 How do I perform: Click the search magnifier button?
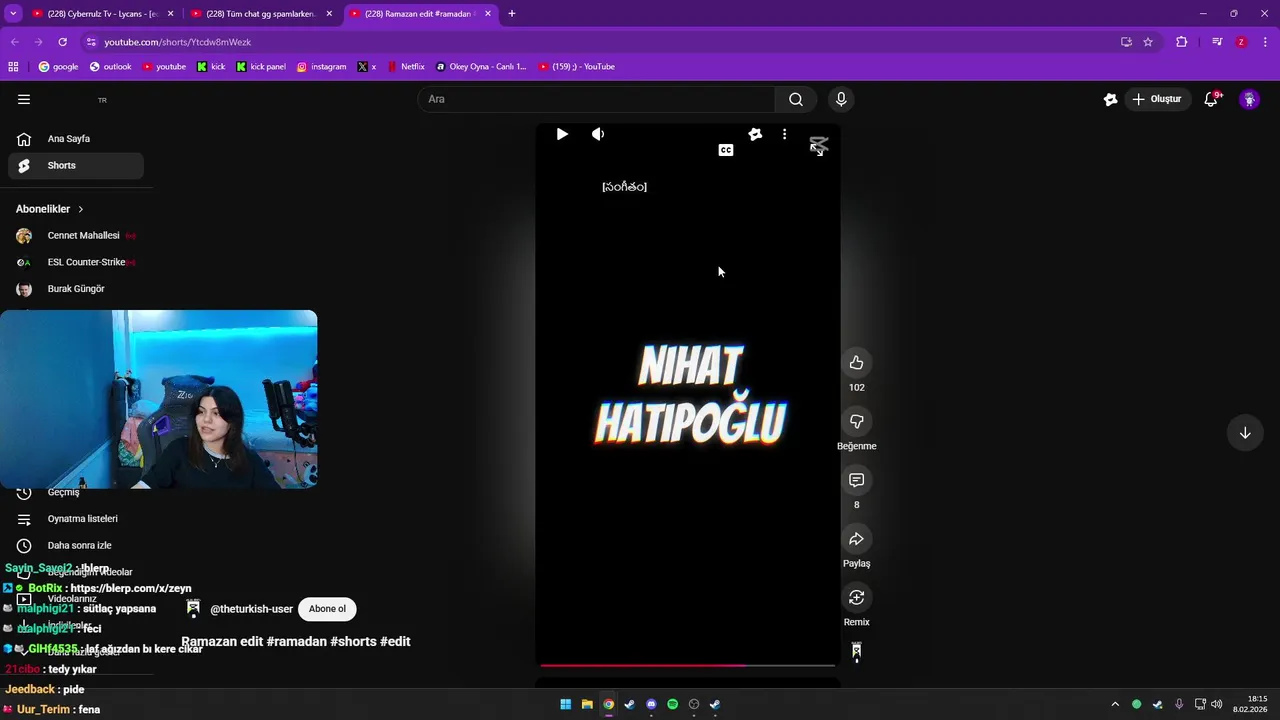tap(796, 99)
